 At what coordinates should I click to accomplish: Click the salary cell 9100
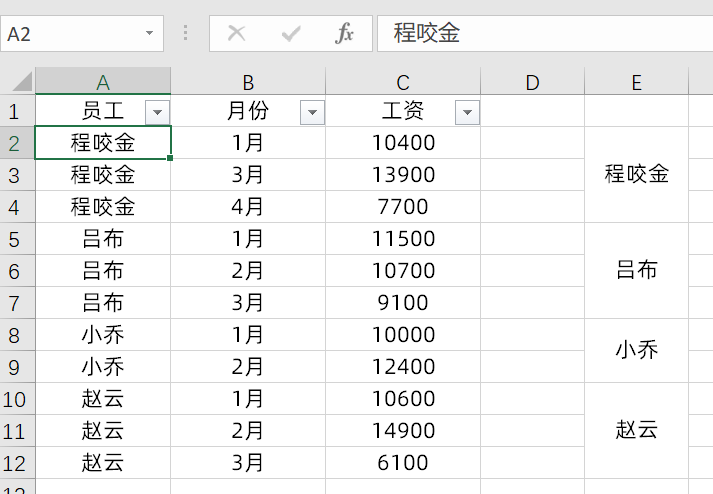403,303
